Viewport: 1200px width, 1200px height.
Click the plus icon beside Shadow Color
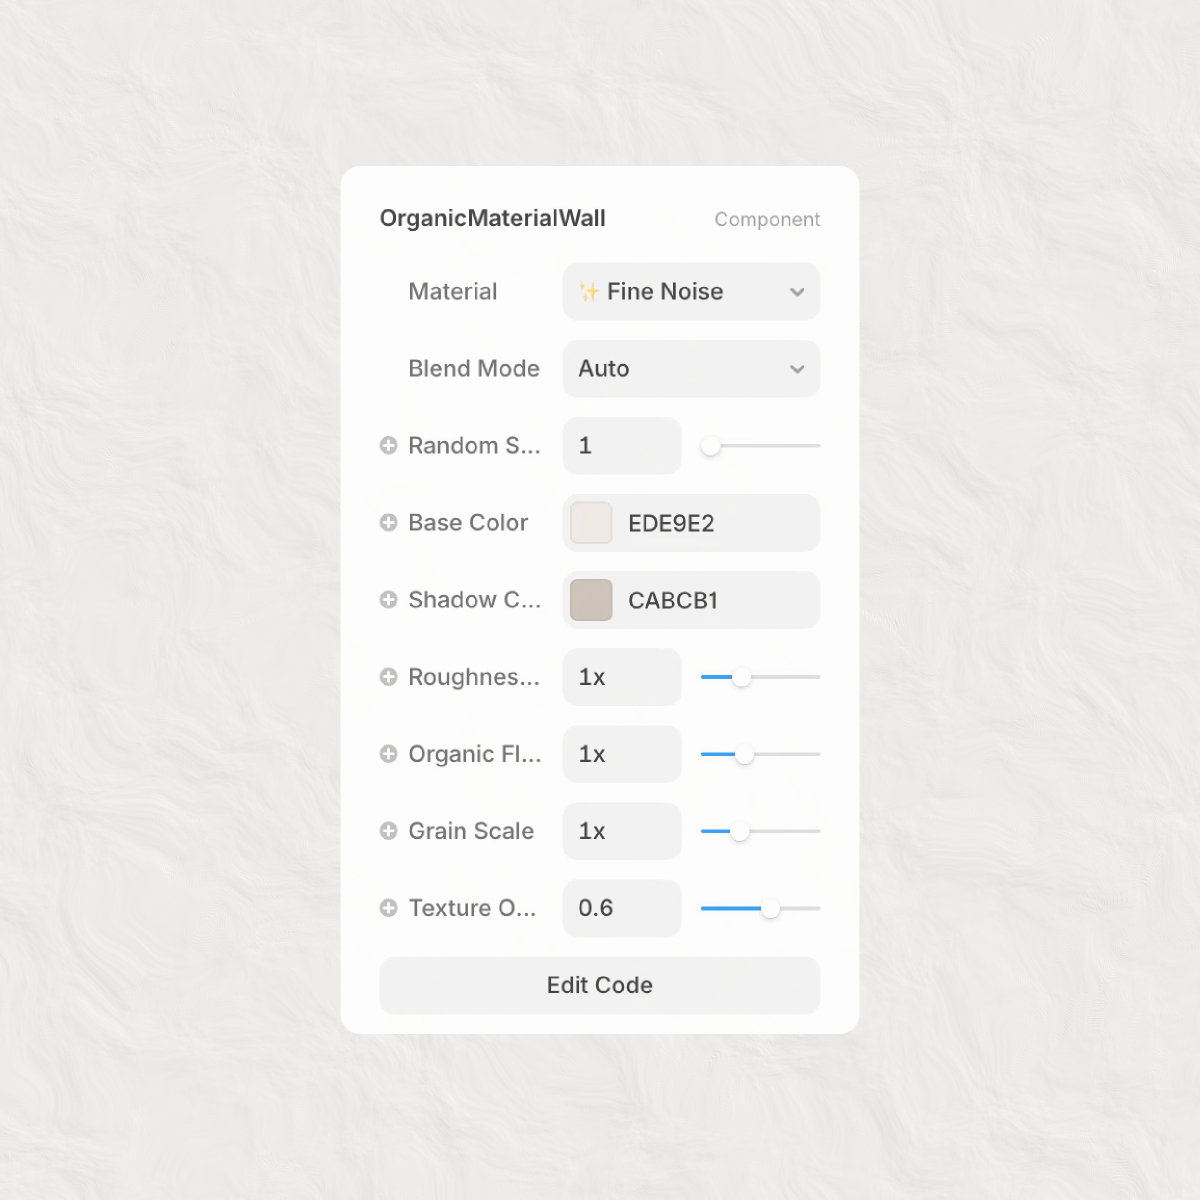[388, 600]
